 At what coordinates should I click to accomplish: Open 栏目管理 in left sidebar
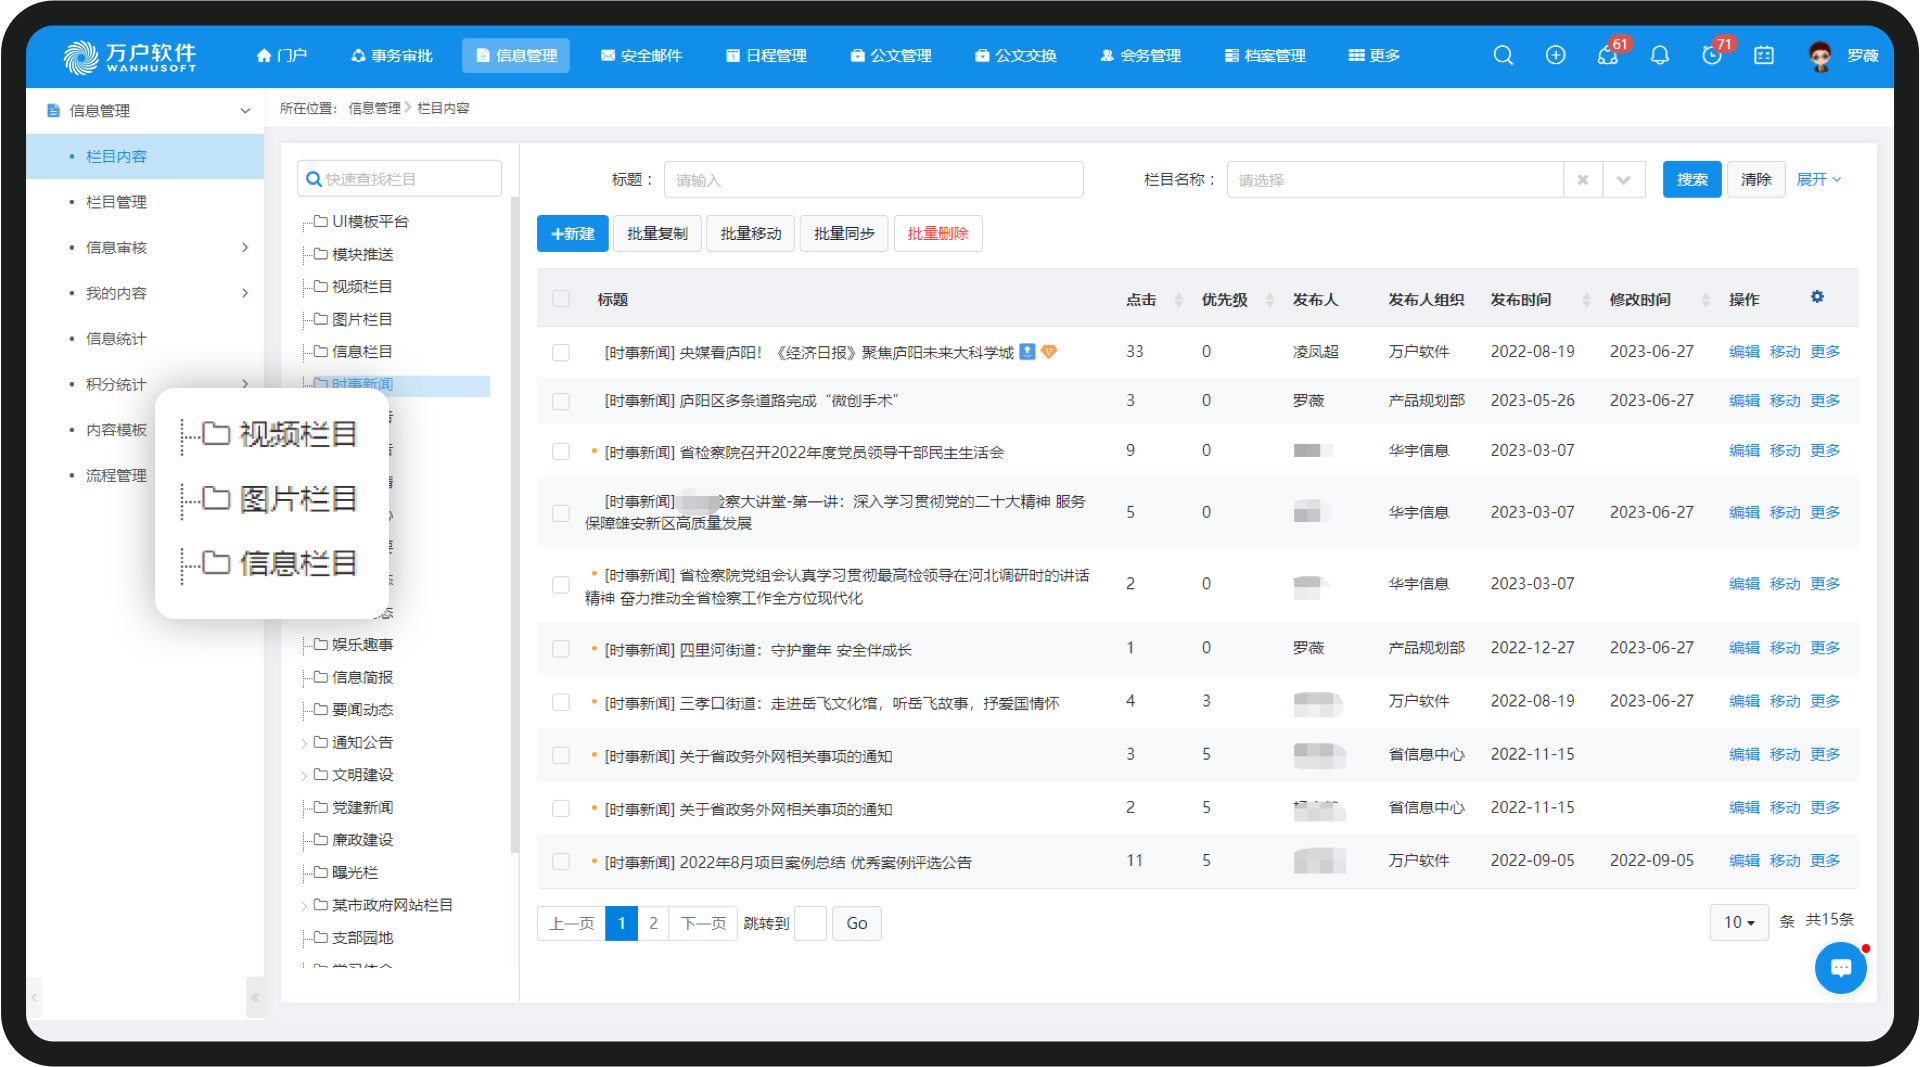pos(116,202)
